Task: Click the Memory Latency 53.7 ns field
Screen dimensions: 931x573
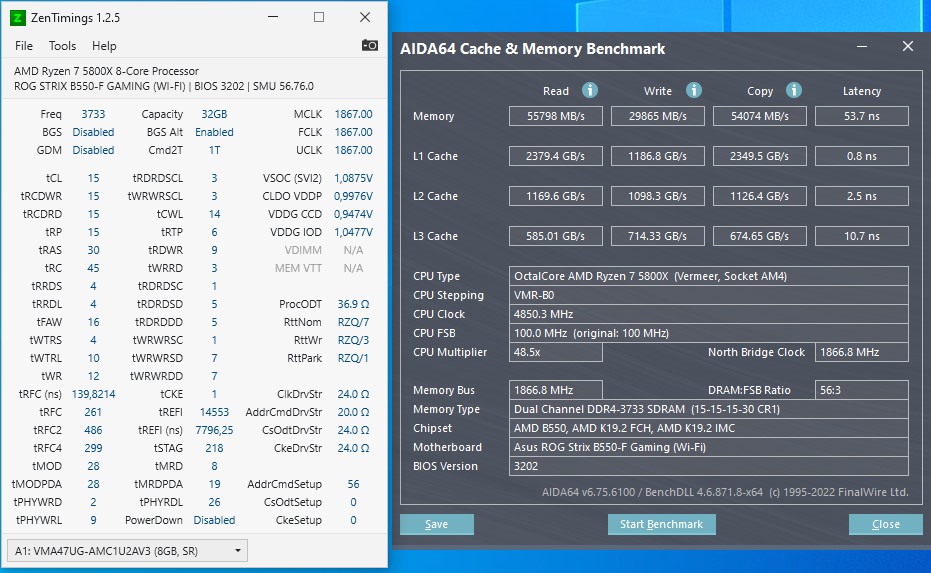Action: coord(862,116)
